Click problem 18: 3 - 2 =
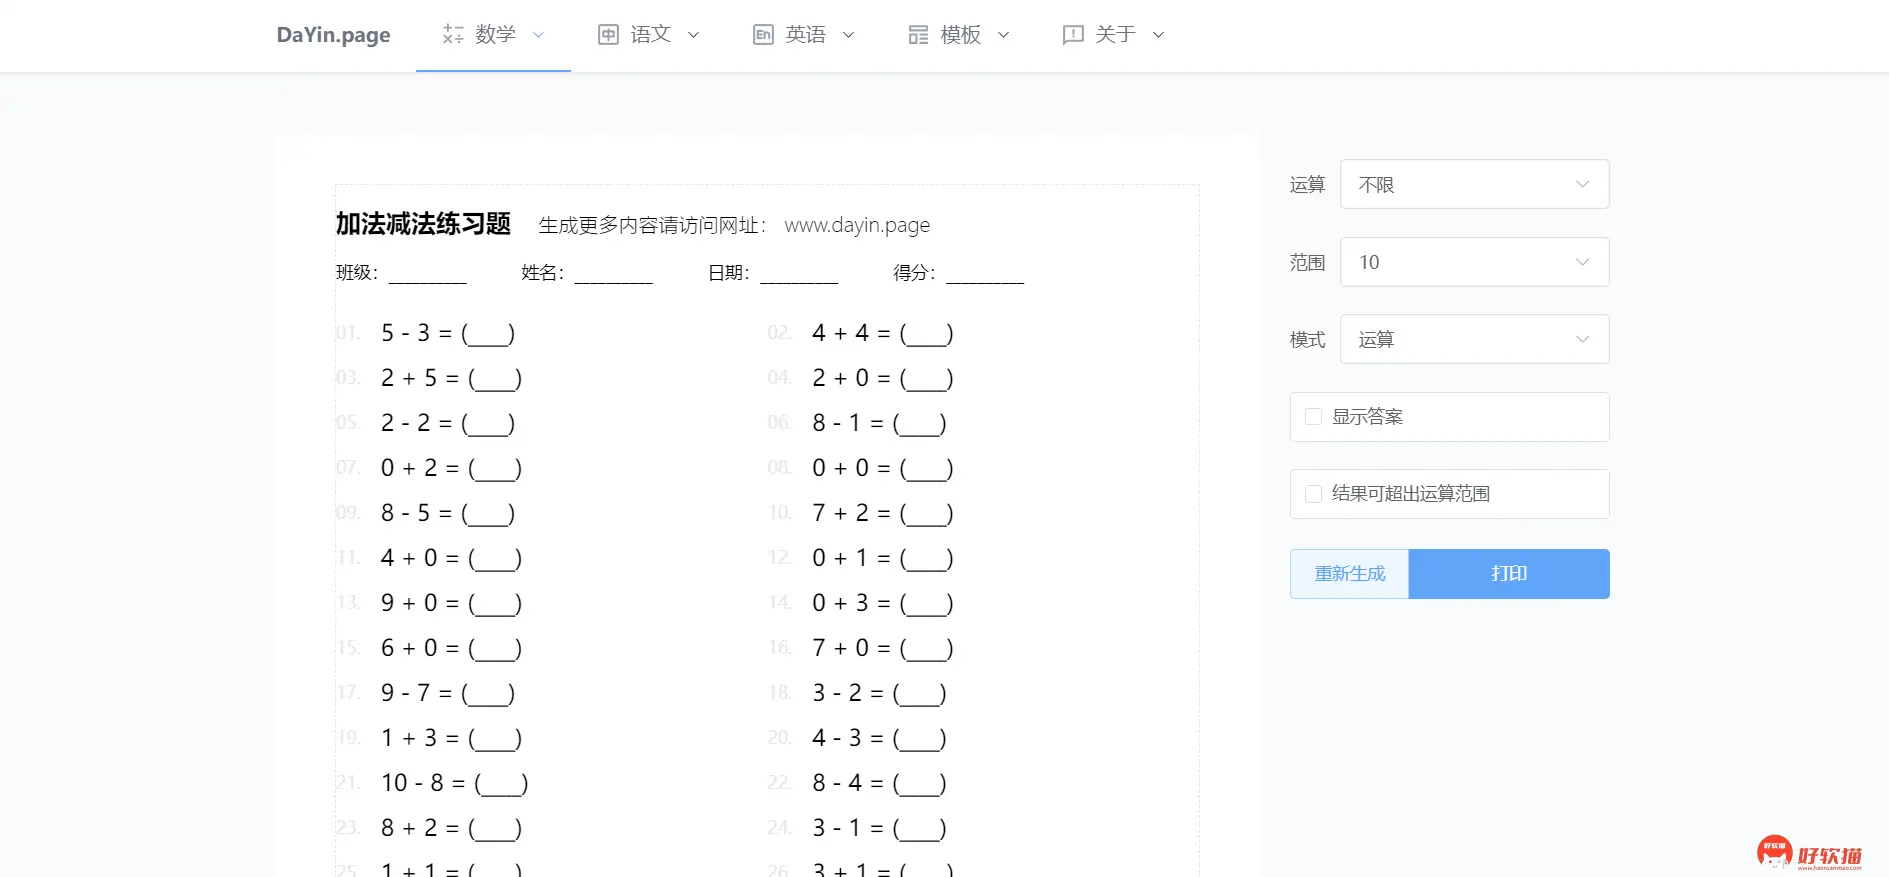Viewport: 1889px width, 877px height. click(879, 693)
